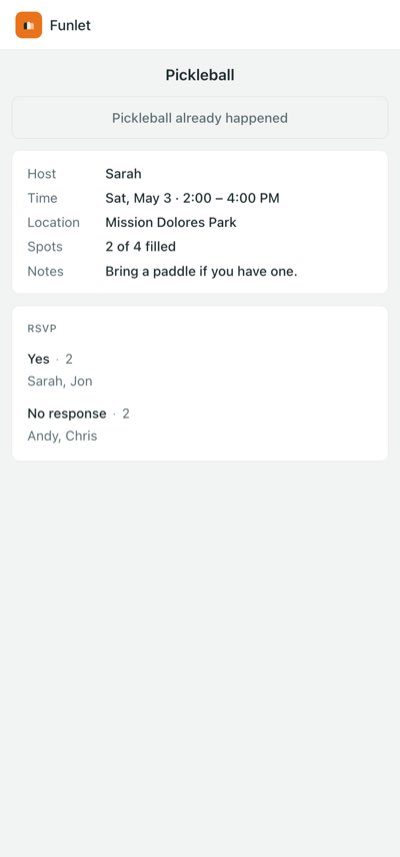Select the Andy, Chris names list
The image size is (400, 857).
(62, 436)
